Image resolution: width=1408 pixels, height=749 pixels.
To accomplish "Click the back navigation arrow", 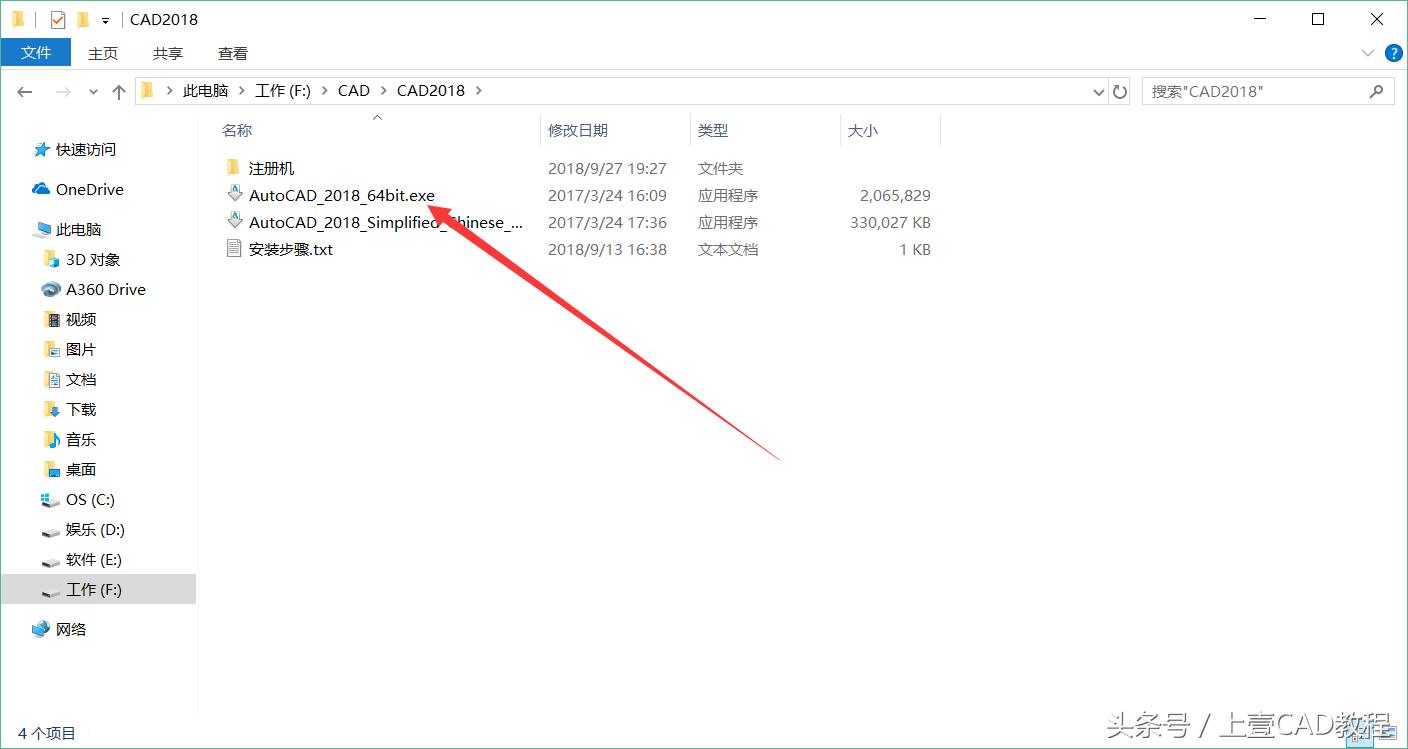I will (24, 90).
